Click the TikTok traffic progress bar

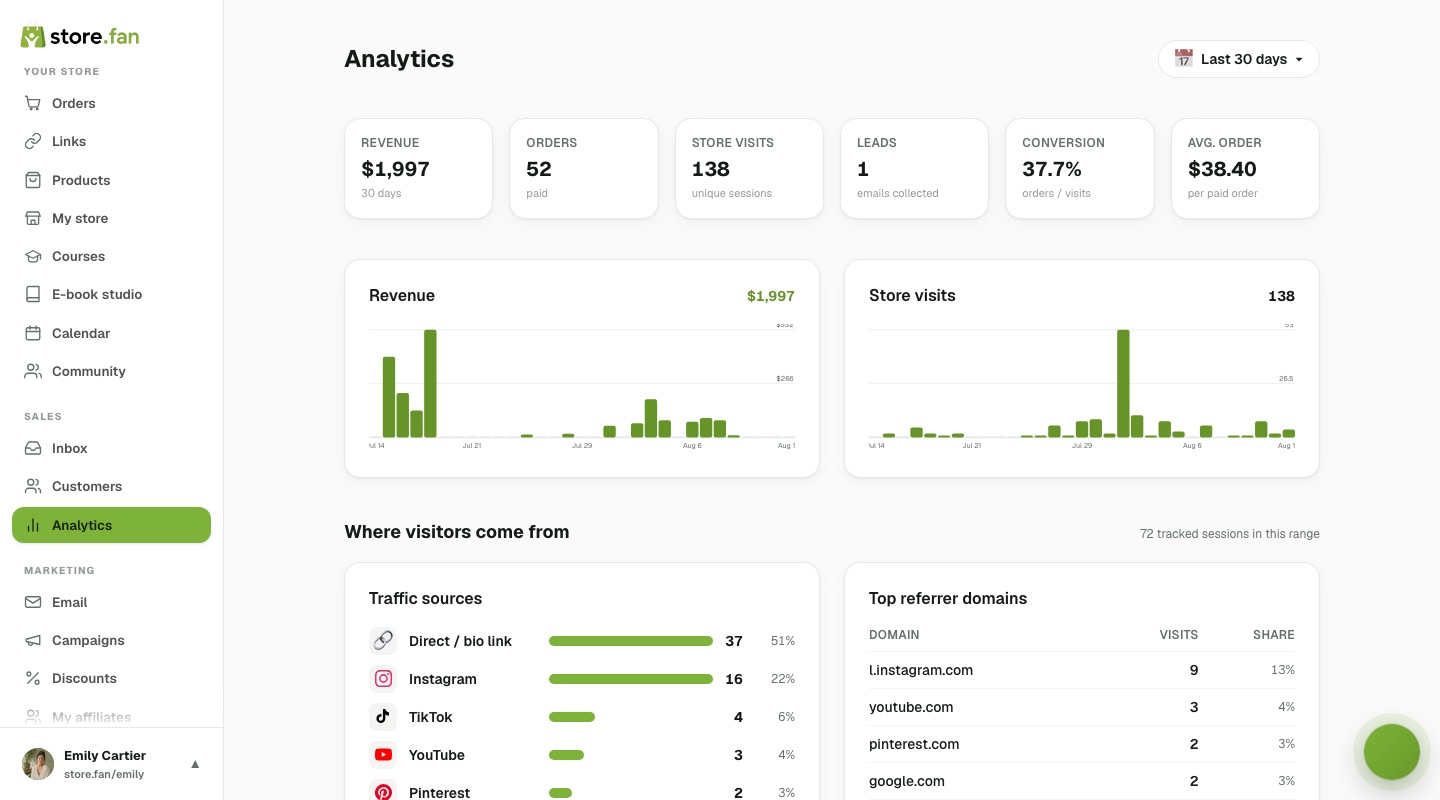point(572,717)
